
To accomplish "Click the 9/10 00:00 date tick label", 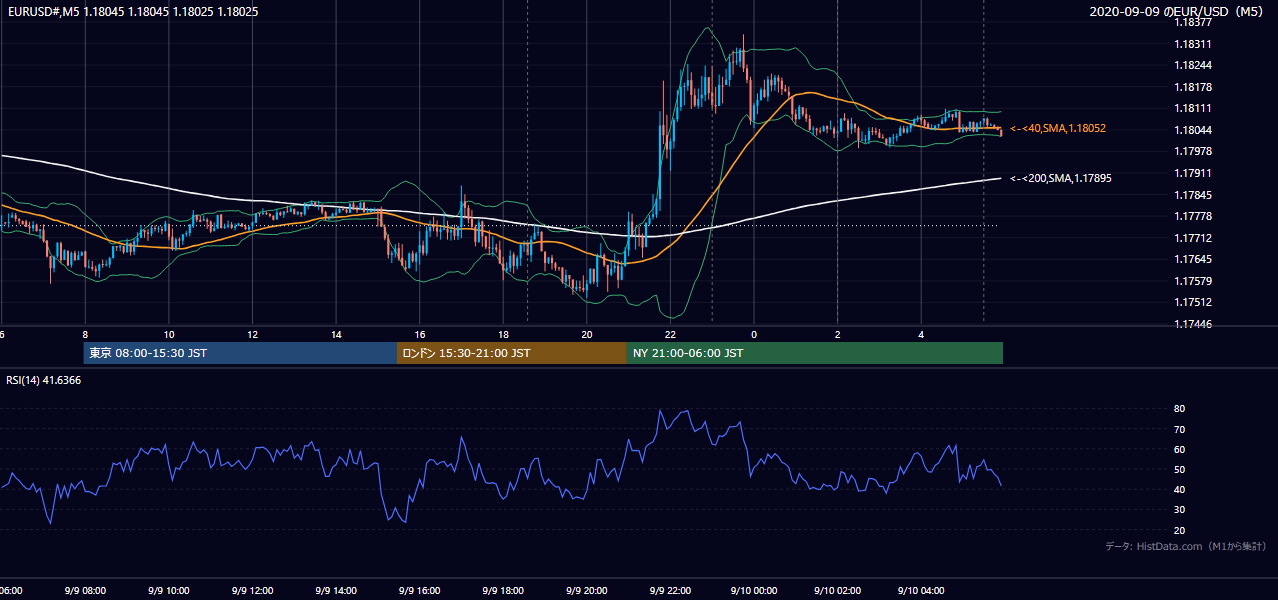I will click(x=754, y=591).
